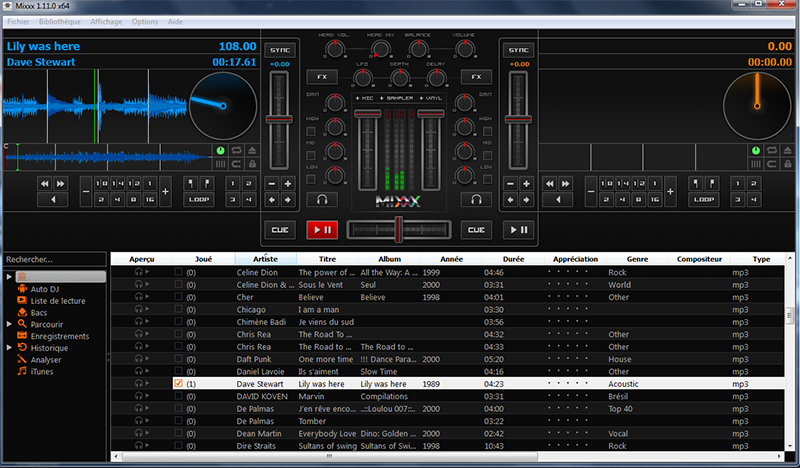Click left deck fast forward icon
Screen dimensions: 800x468
61,184
